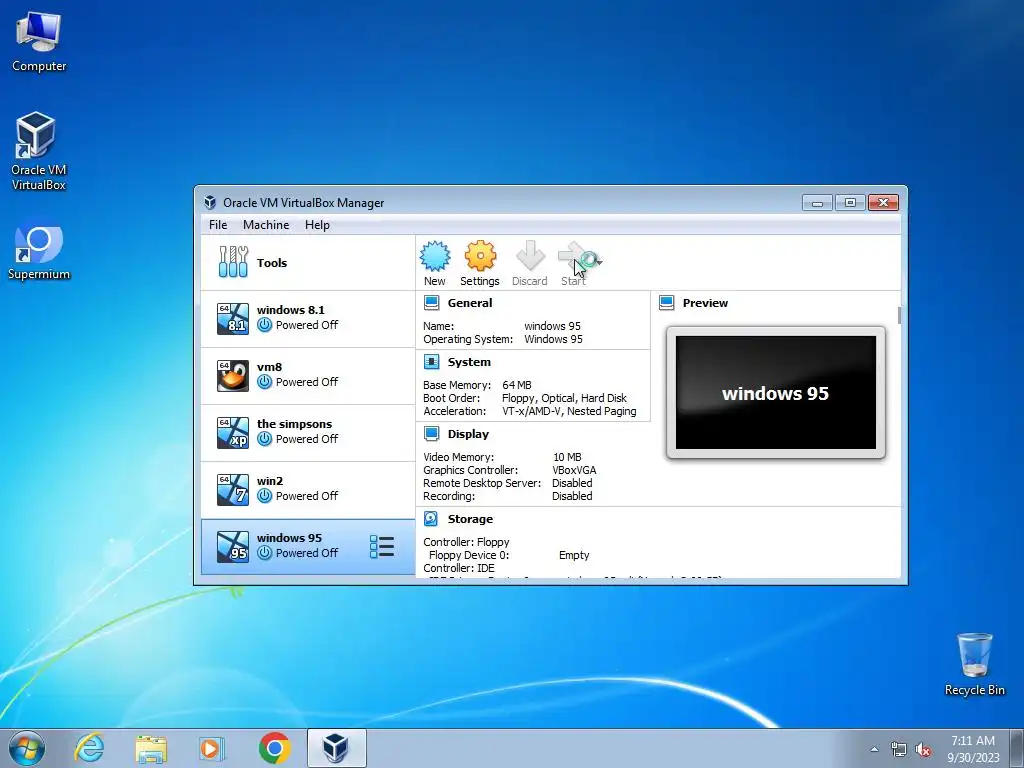Image resolution: width=1024 pixels, height=768 pixels.
Task: Open Settings gear for selected VM
Action: tap(480, 256)
